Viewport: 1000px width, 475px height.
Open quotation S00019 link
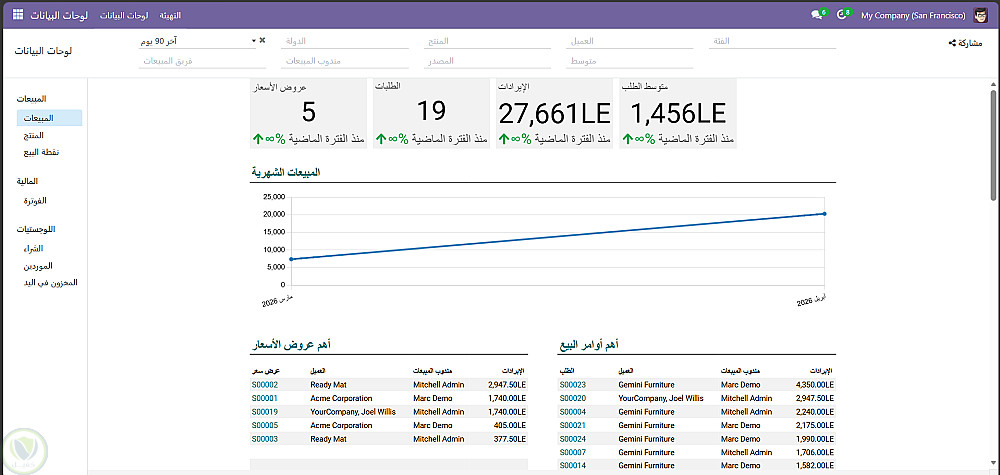[x=265, y=412]
